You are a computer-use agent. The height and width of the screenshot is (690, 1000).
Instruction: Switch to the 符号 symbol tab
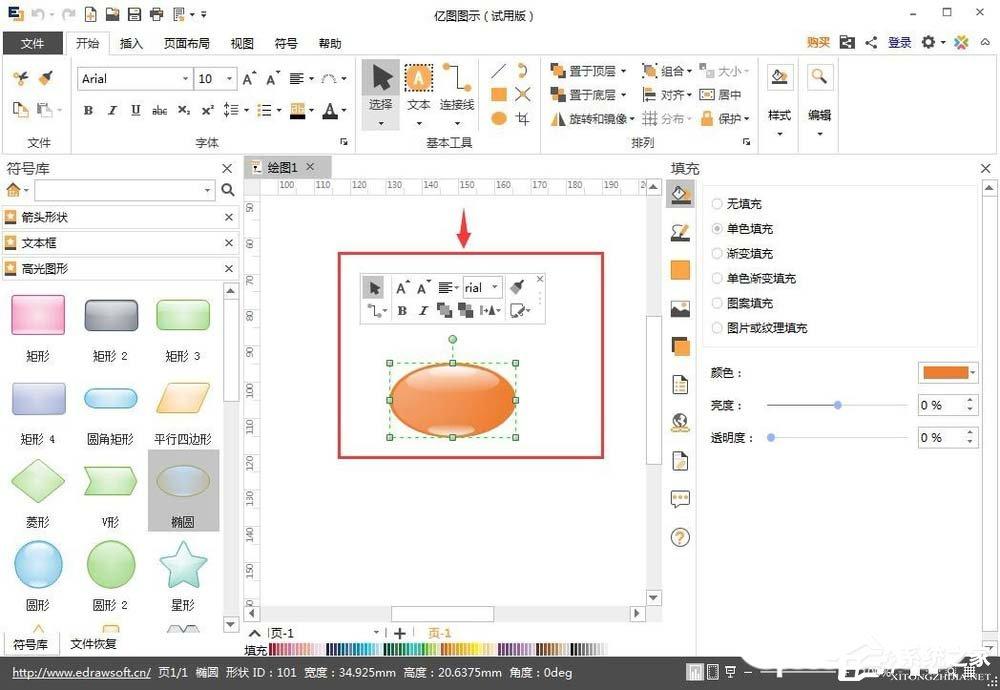[286, 43]
